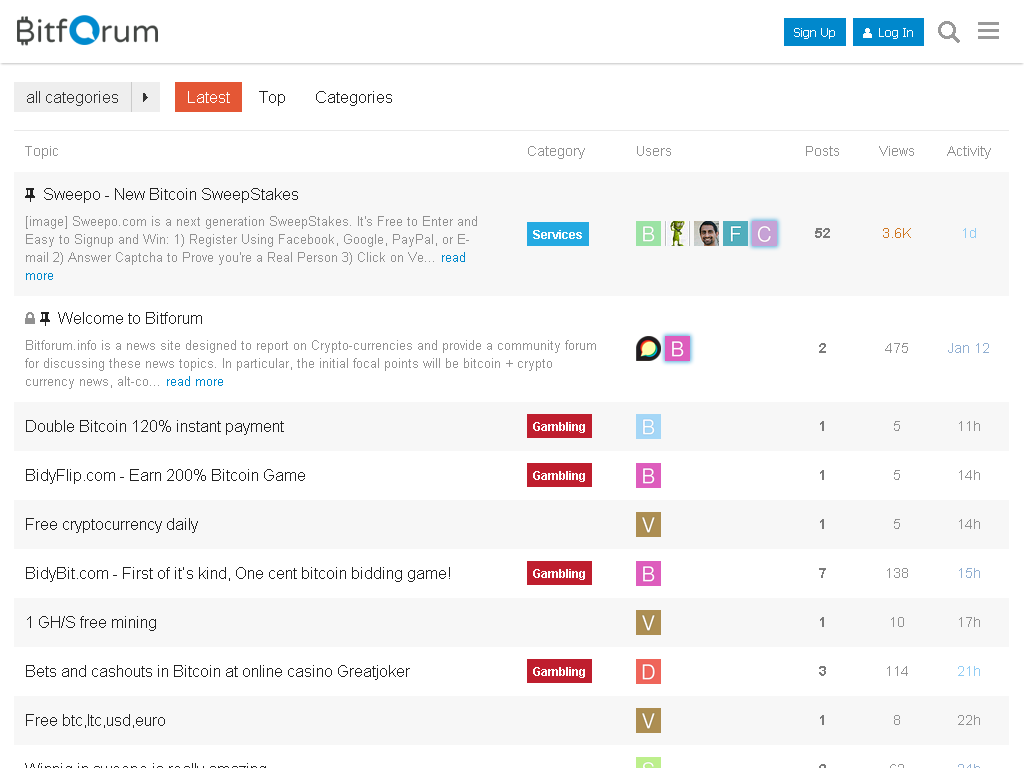The height and width of the screenshot is (768, 1024).
Task: Open Welcome to Bitforum topic
Action: click(131, 318)
